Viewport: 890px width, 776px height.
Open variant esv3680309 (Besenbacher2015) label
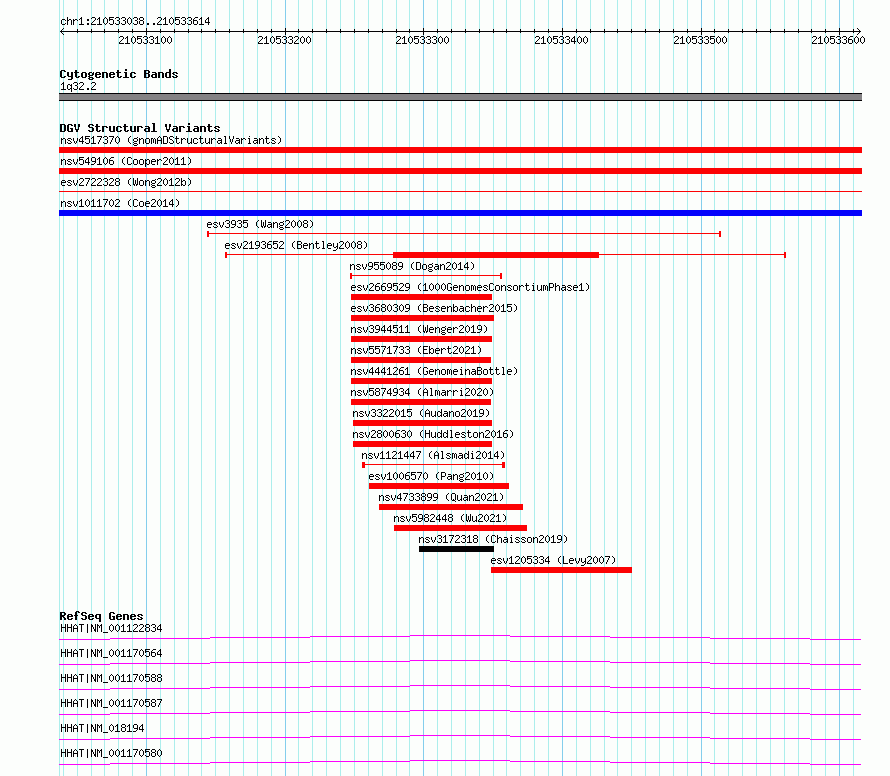click(x=434, y=308)
